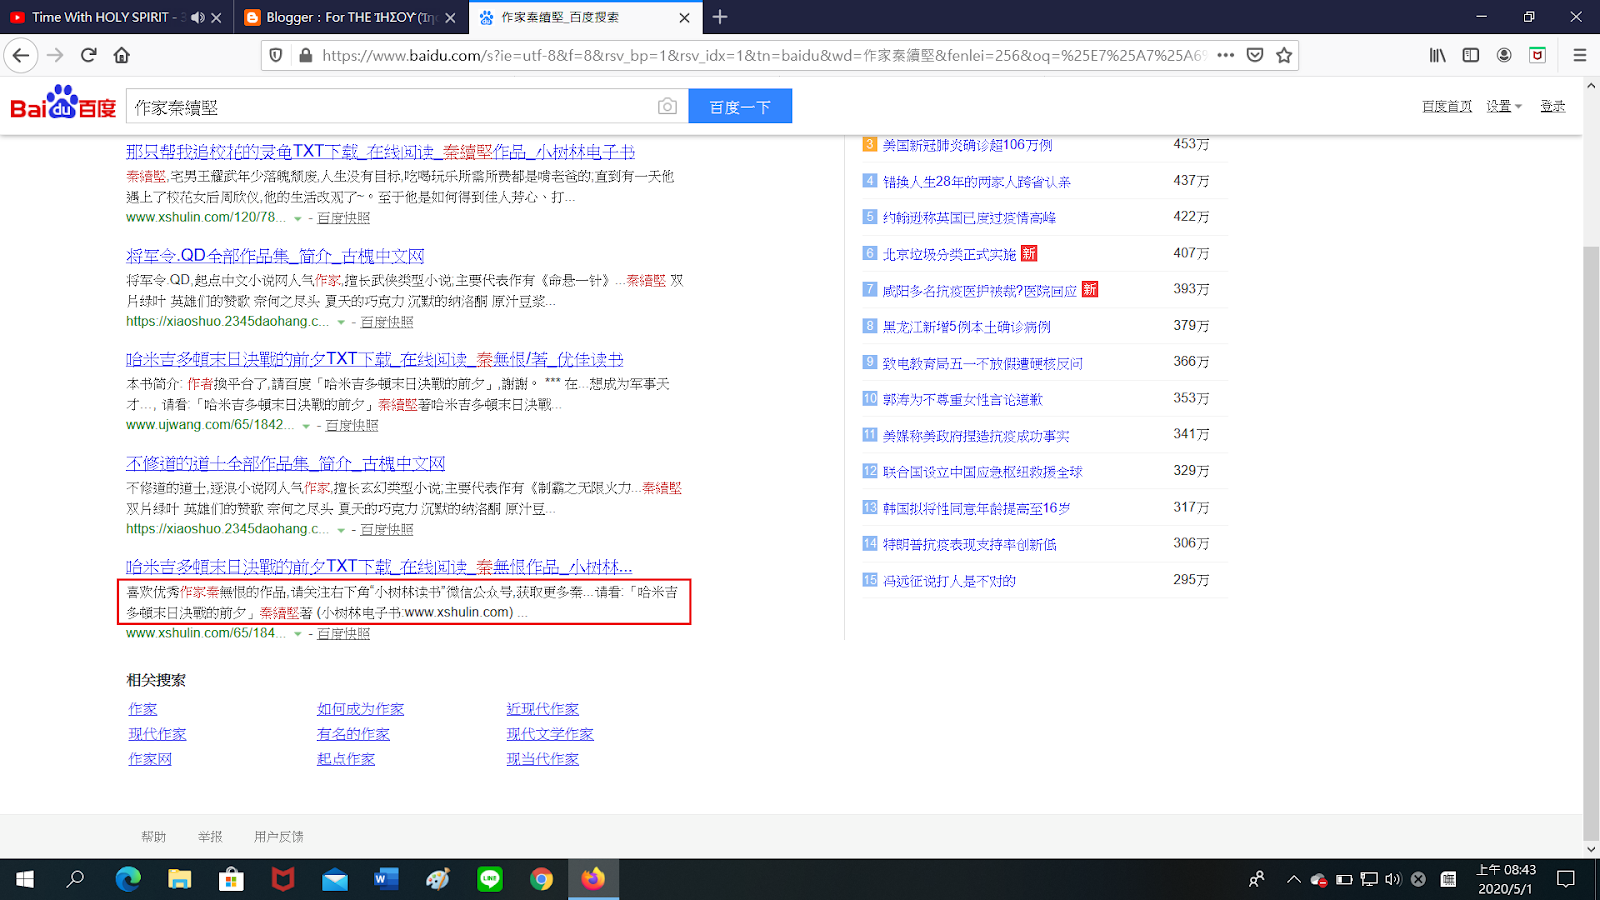The image size is (1600, 900).
Task: Search by image with the camera icon
Action: coord(667,106)
